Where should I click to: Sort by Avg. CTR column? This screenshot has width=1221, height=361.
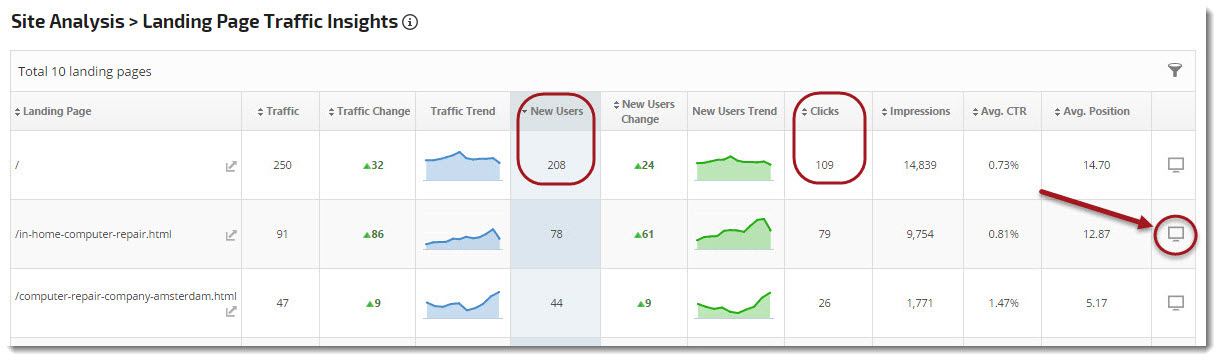1001,111
